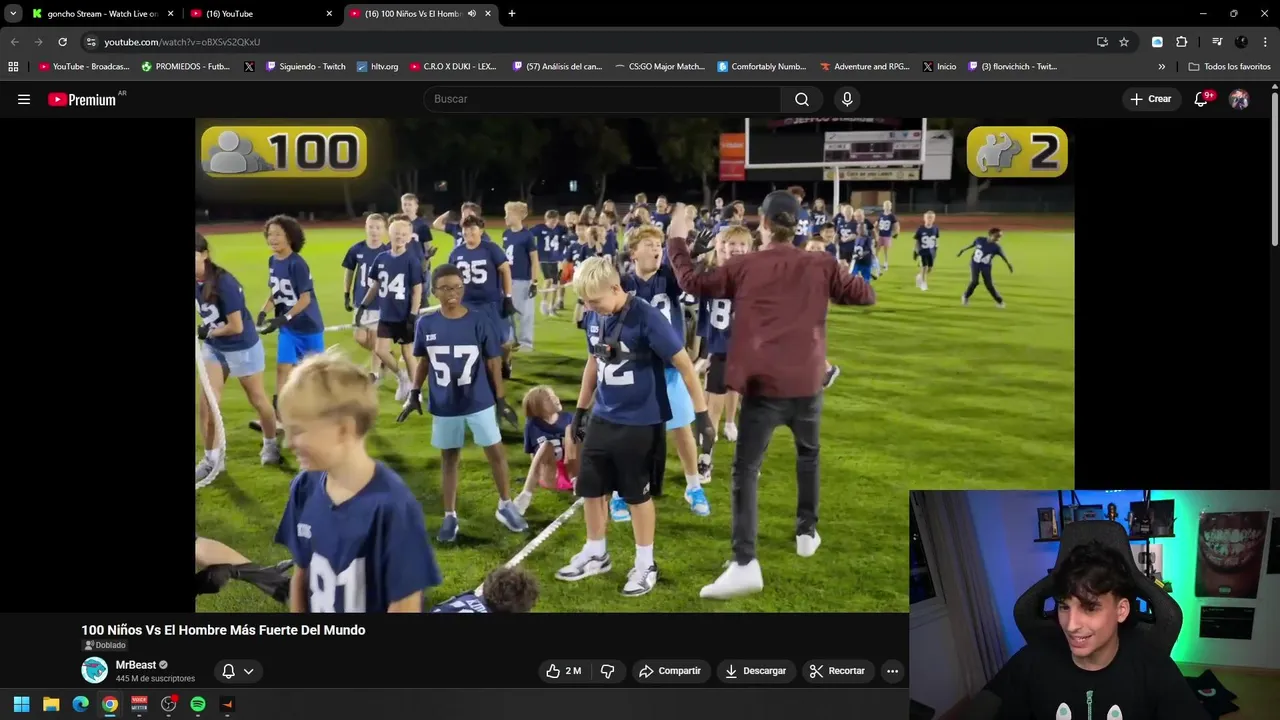Click the Crear button

[1150, 99]
